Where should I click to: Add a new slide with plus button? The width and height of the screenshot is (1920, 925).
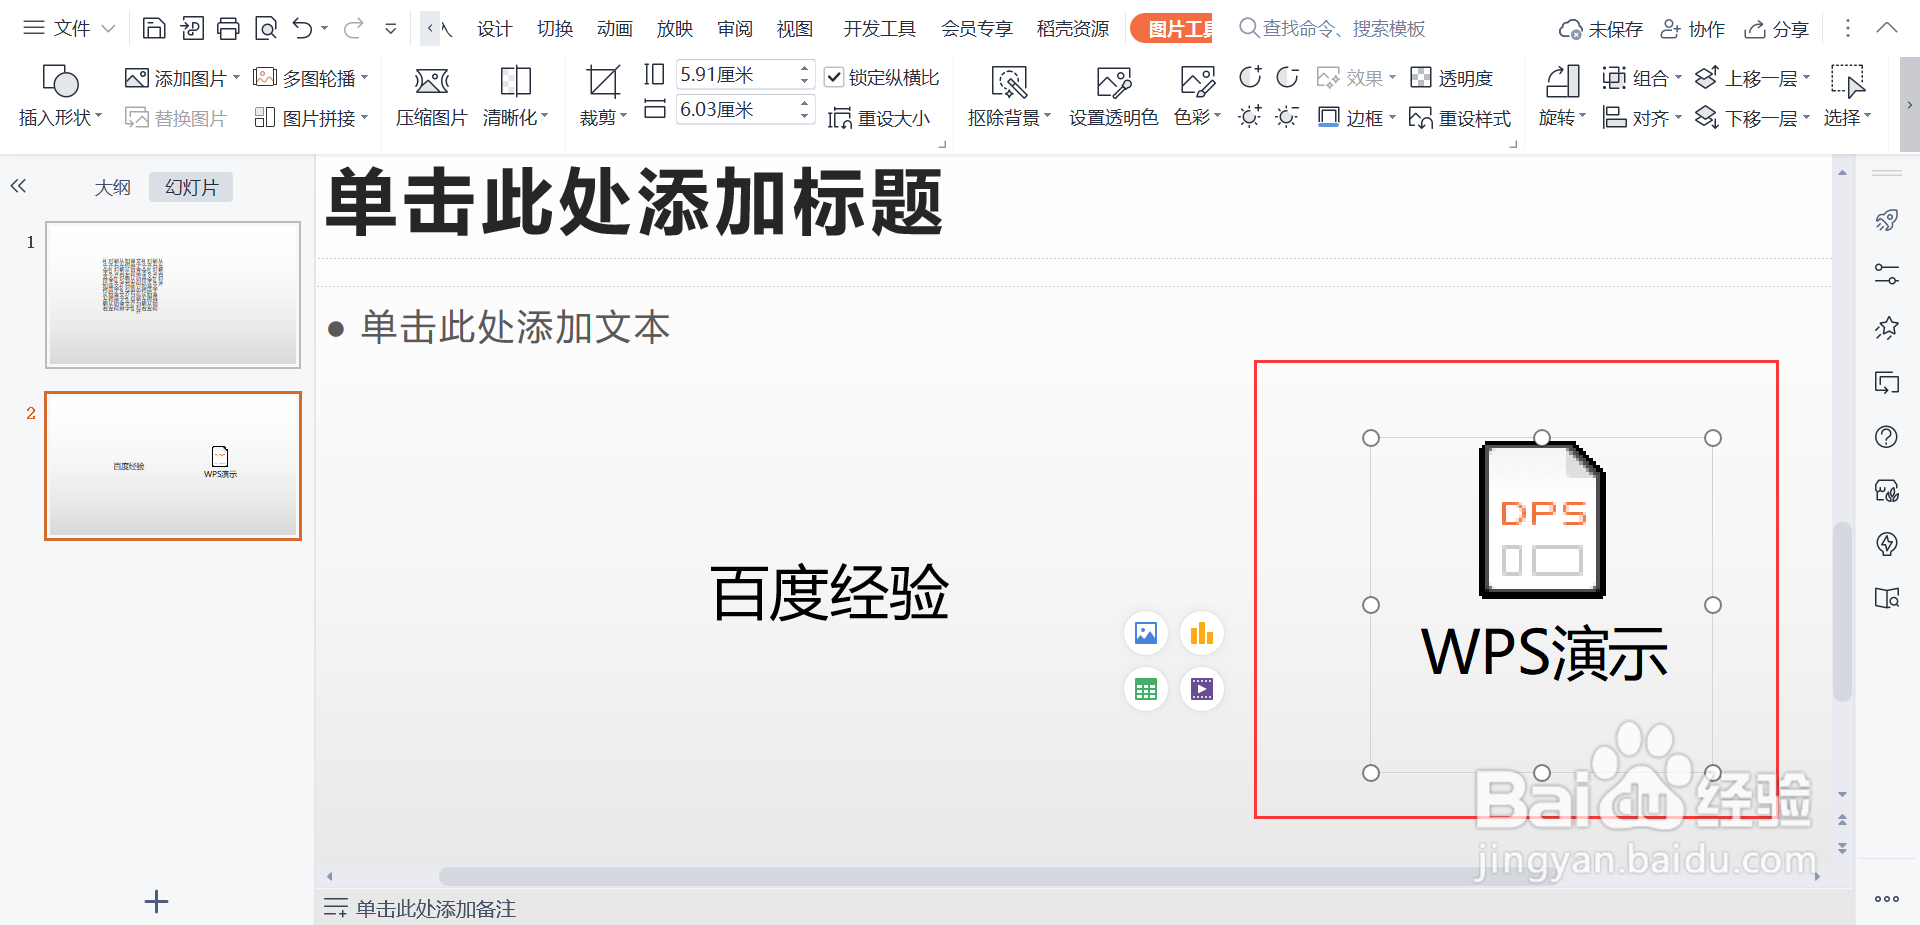tap(156, 901)
